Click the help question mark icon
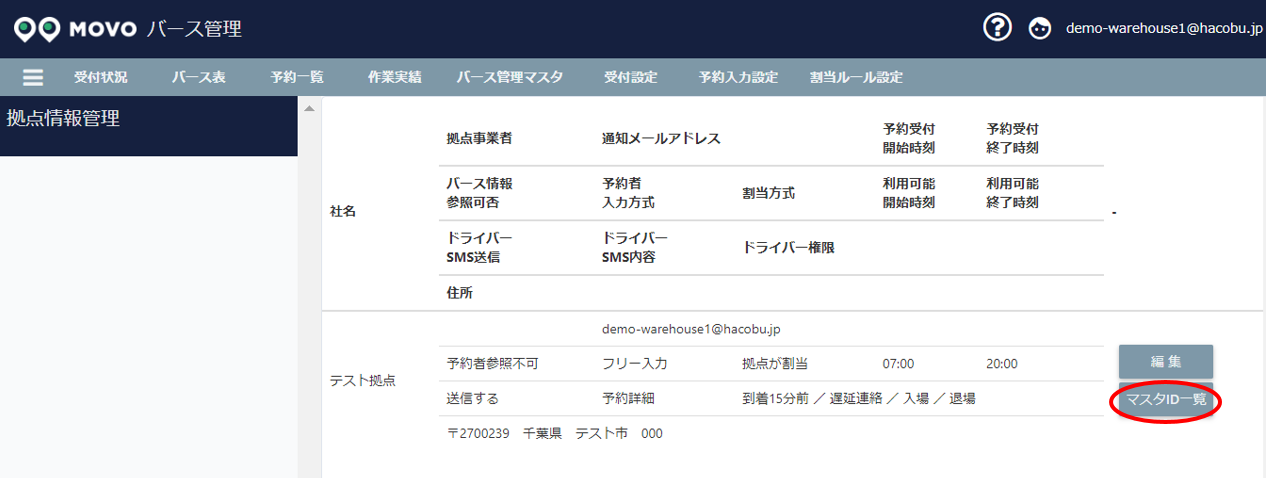Viewport: 1266px width, 478px height. (x=997, y=28)
